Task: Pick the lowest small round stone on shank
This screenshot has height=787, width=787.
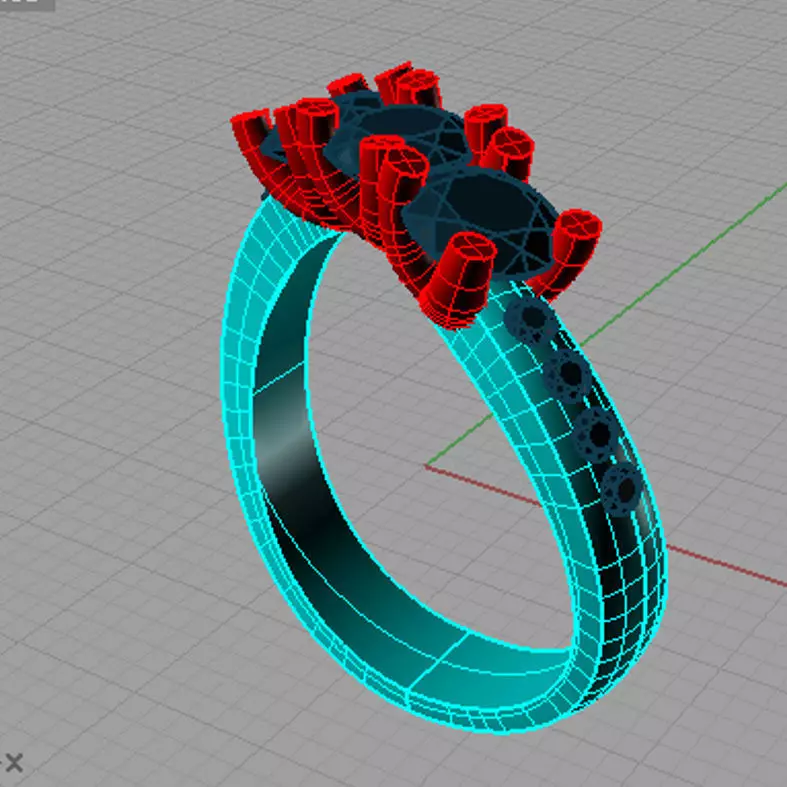Action: coord(622,489)
